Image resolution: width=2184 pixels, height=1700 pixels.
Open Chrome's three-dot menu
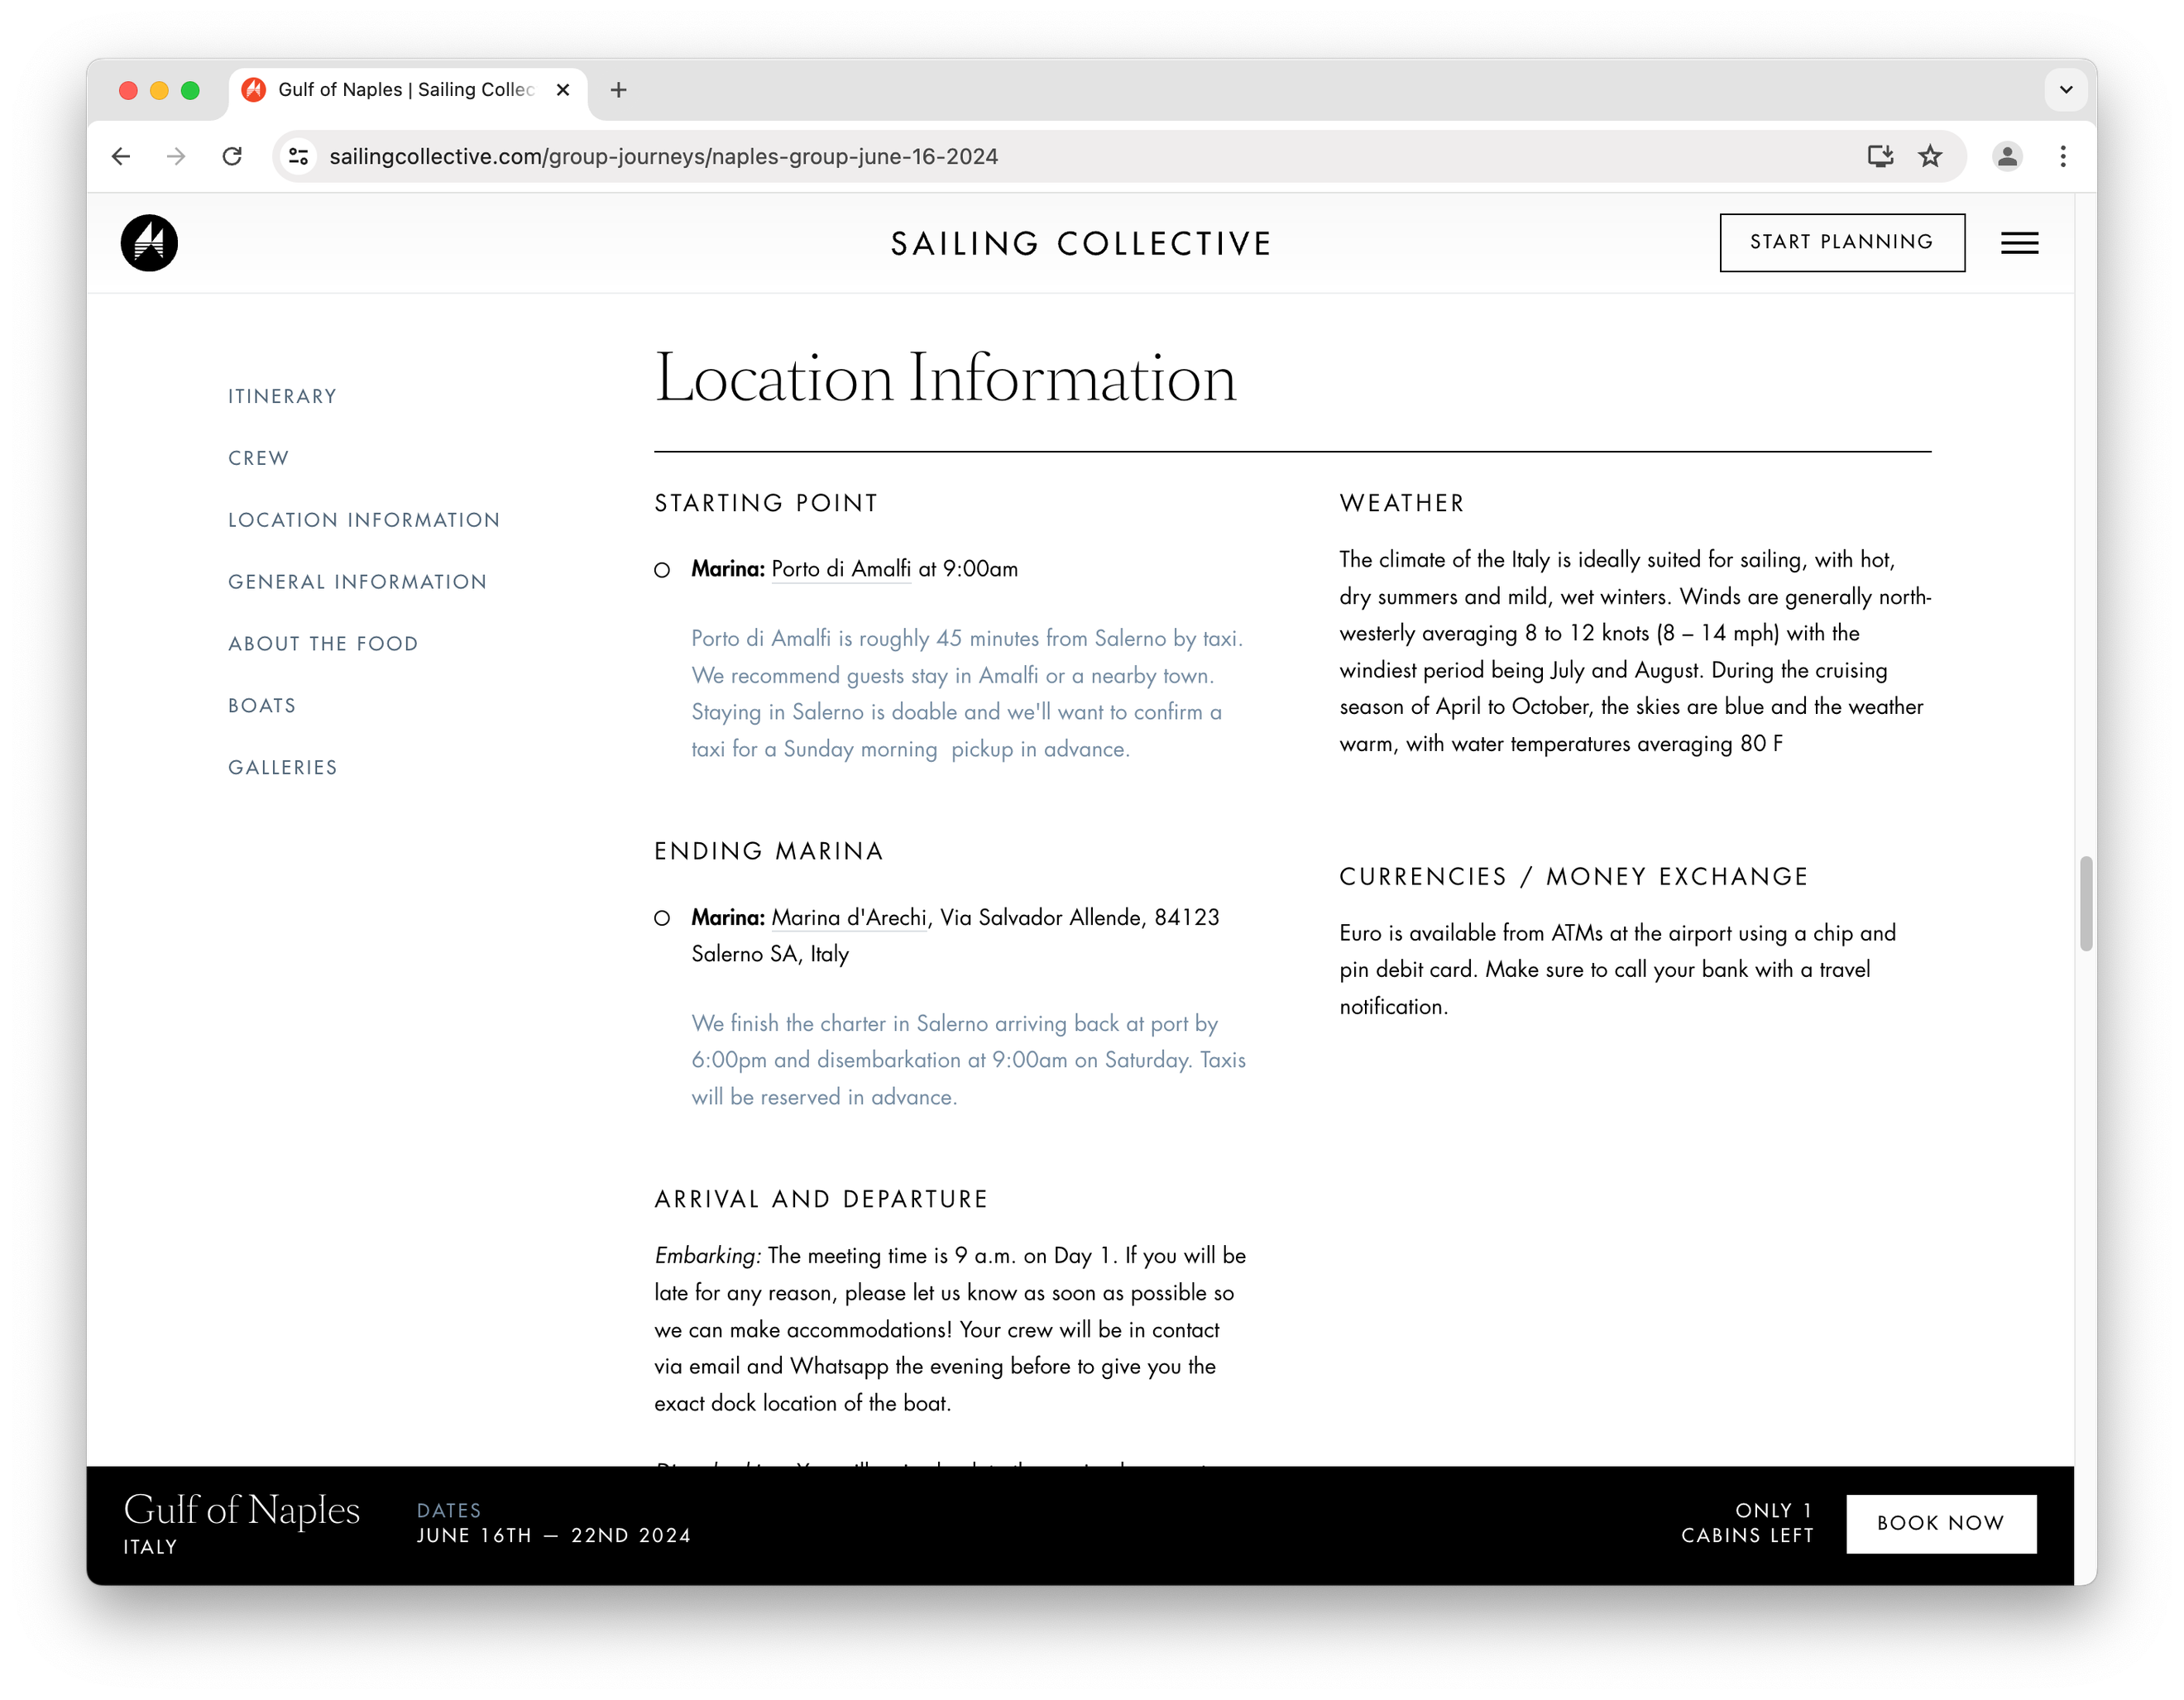point(2062,156)
